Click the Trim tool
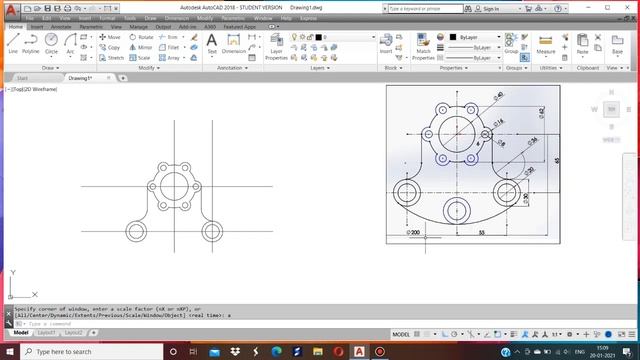This screenshot has height=360, width=640. [x=169, y=37]
